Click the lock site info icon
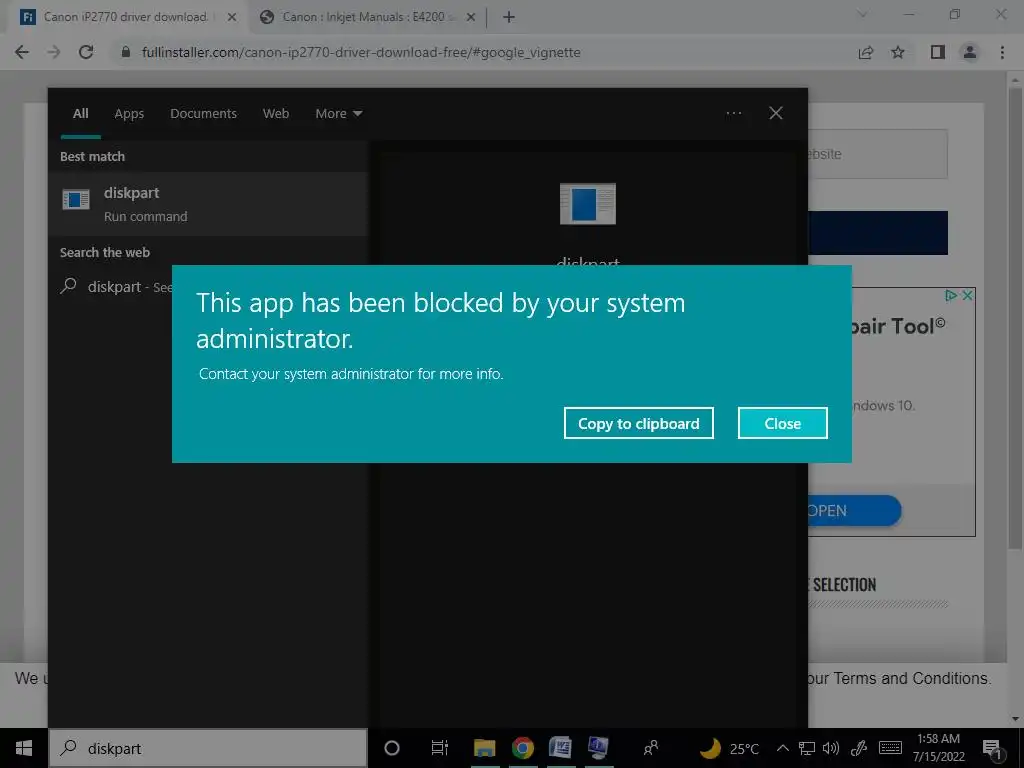Screen dimensions: 1024x768 click(x=126, y=52)
